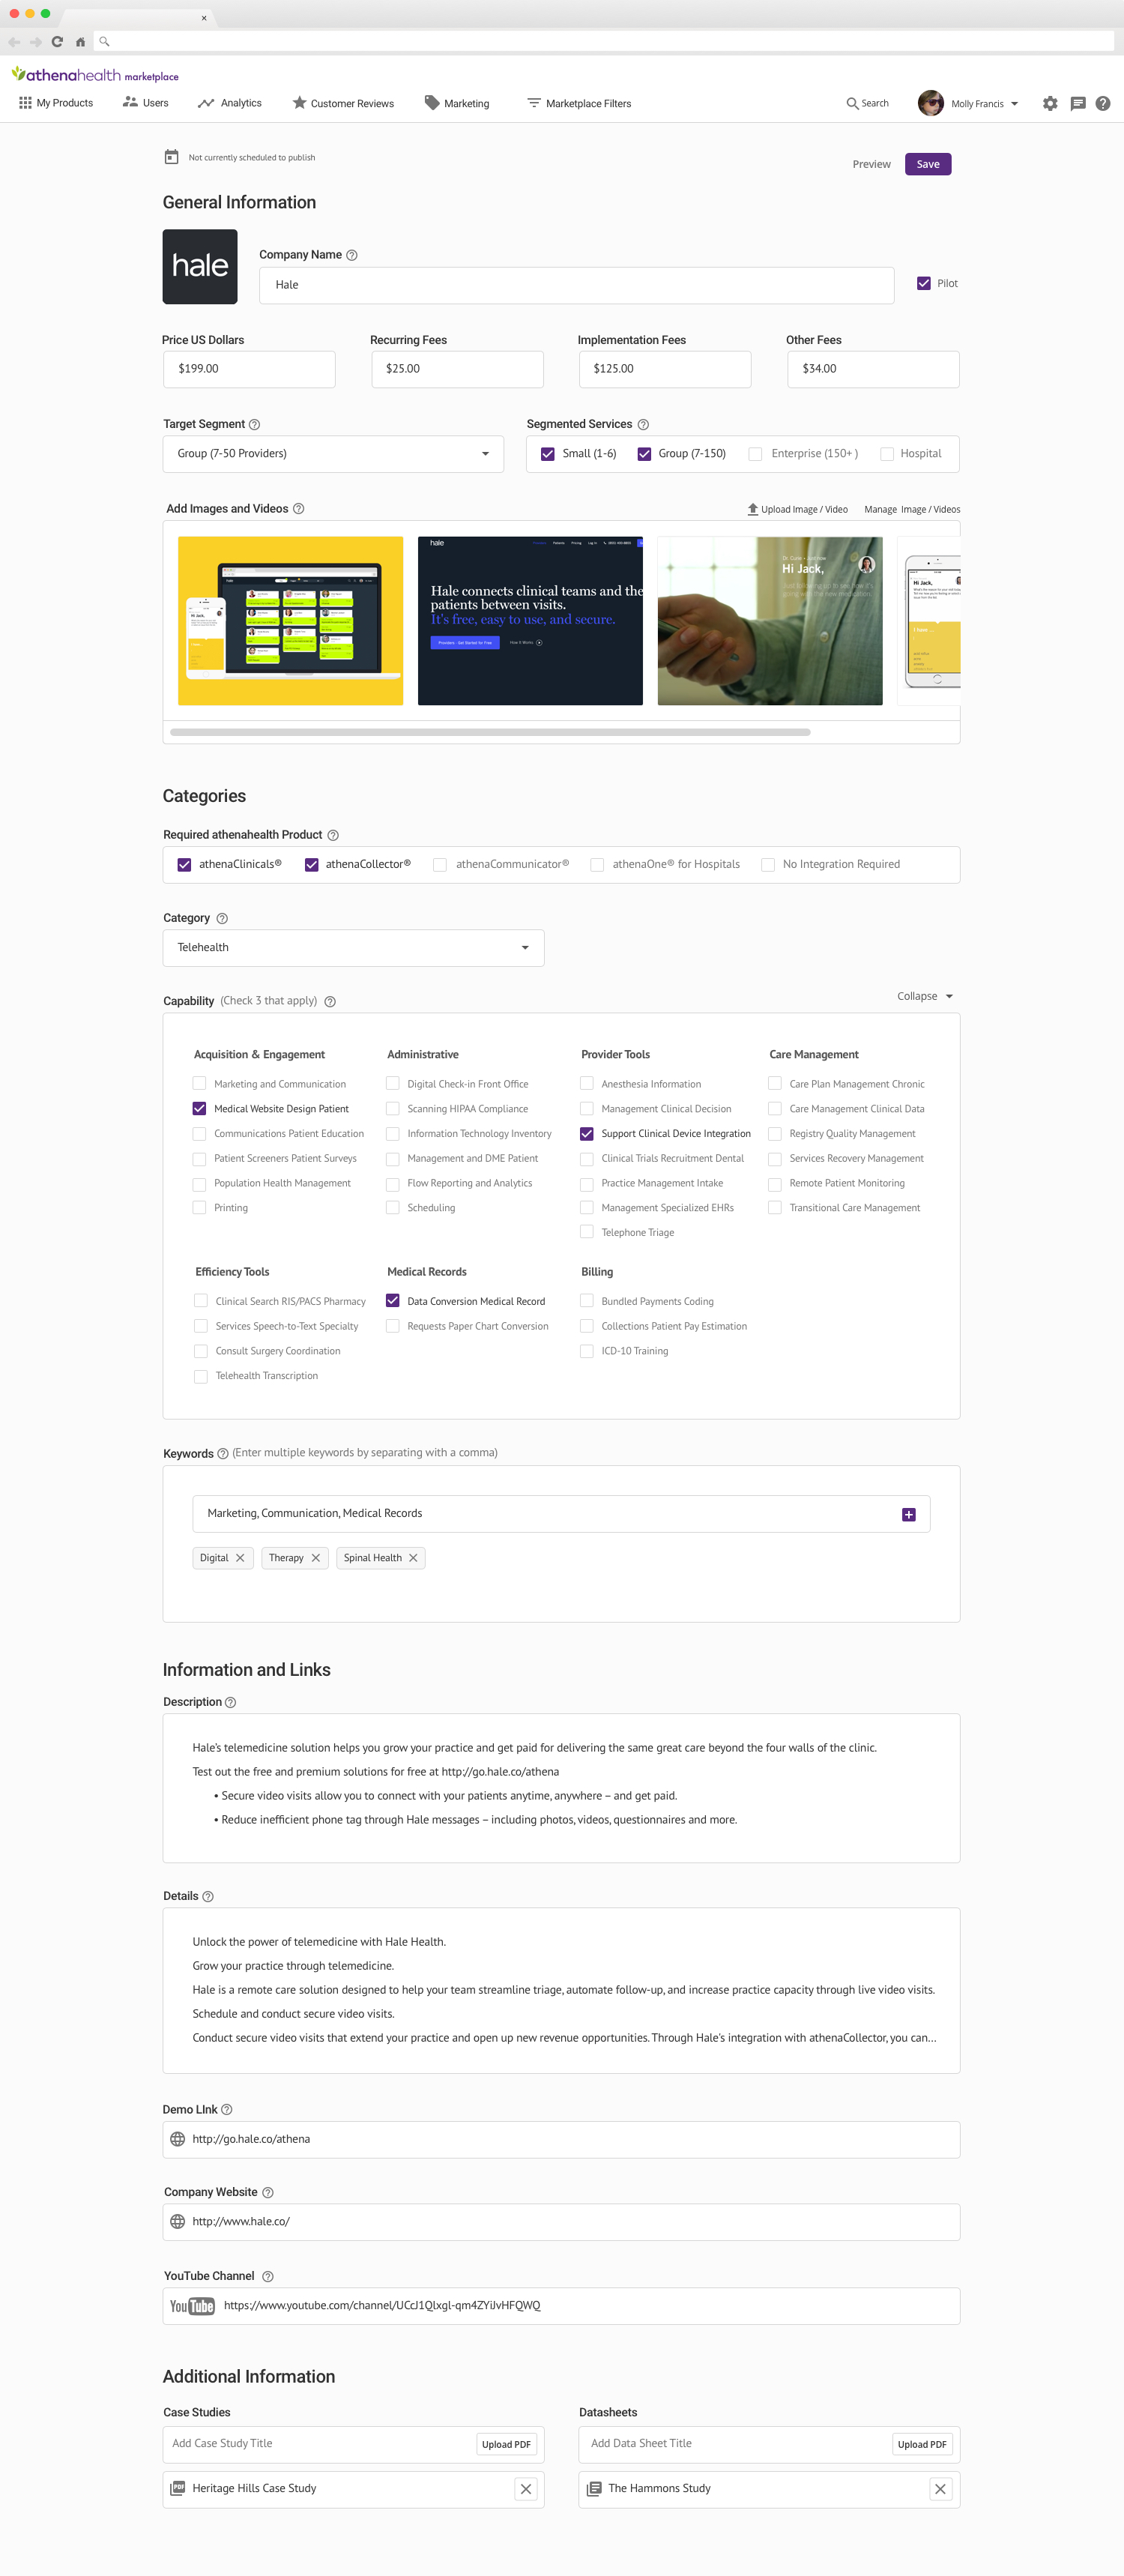Open the Molly Francis user menu
Image resolution: width=1124 pixels, height=2576 pixels.
click(x=968, y=103)
